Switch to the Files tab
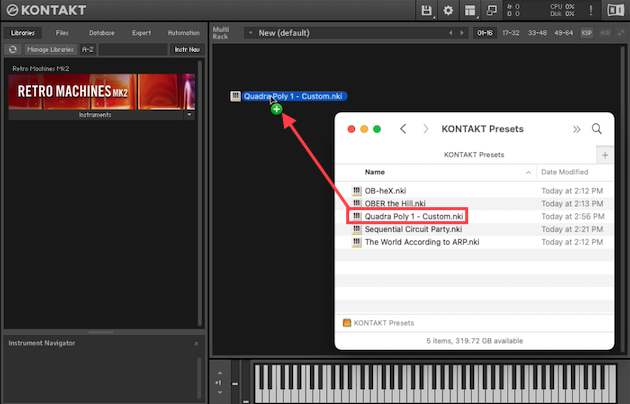This screenshot has height=404, width=630. (62, 33)
